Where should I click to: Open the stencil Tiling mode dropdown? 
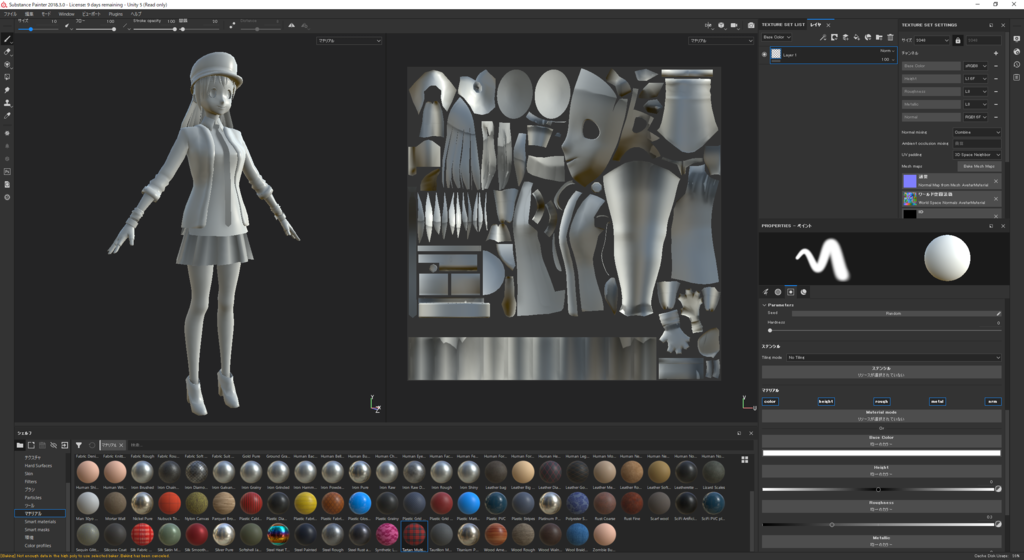(x=893, y=358)
